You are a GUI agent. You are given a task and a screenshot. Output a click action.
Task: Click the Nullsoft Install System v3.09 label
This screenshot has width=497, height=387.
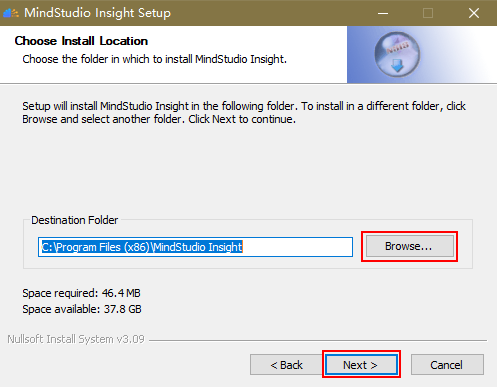76,339
